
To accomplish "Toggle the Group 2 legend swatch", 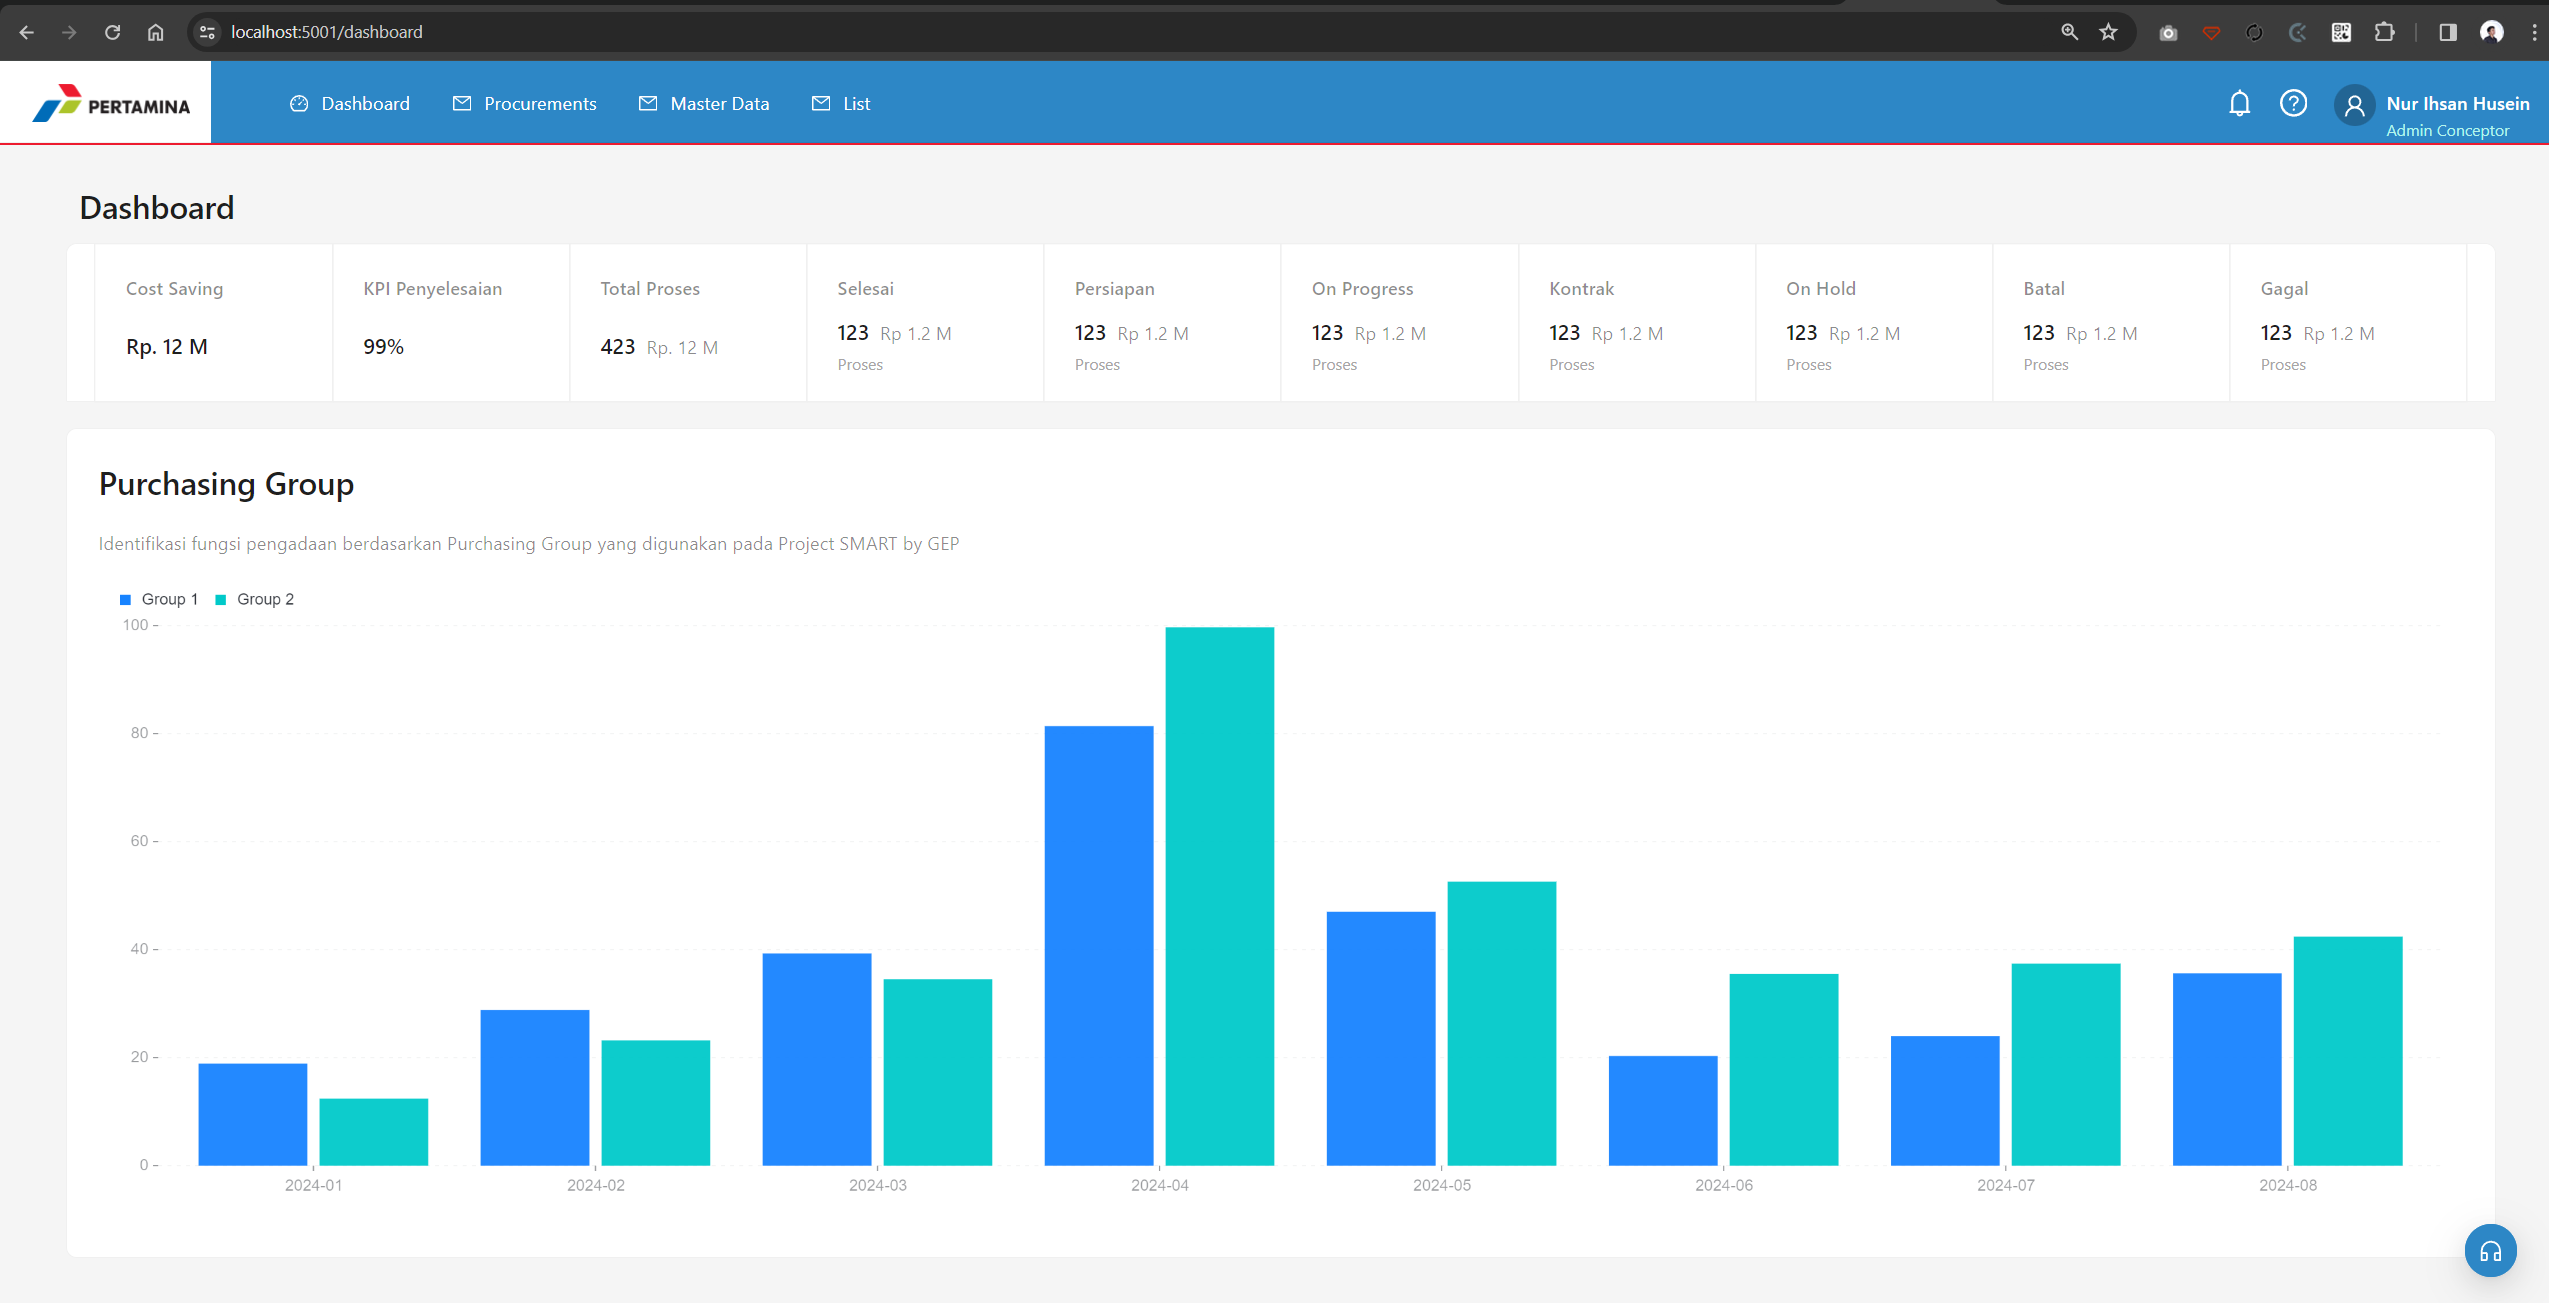I will [x=221, y=599].
